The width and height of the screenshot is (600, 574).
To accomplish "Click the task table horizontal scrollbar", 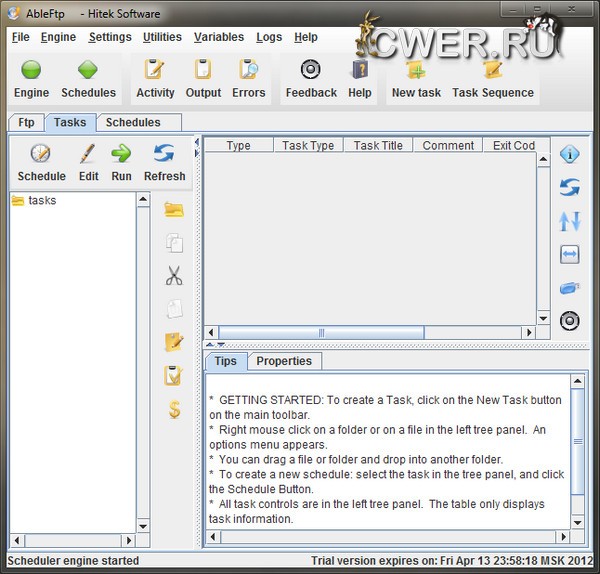I will point(321,332).
